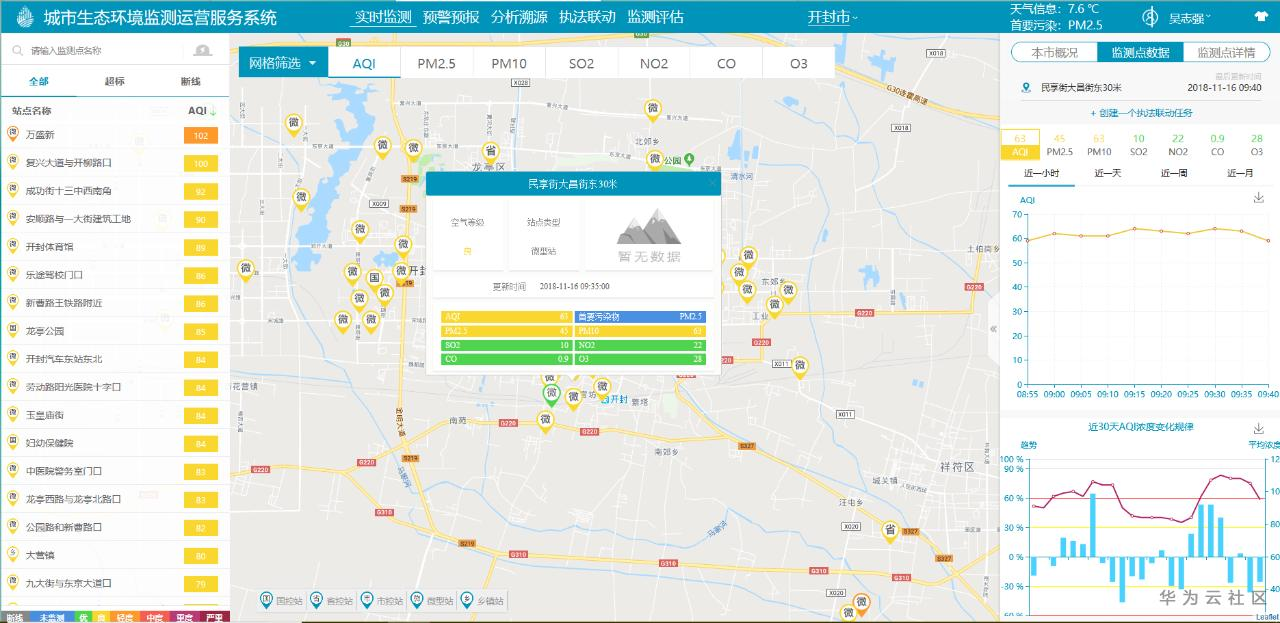
Task: Click the orange marker icon beside 万盛新
Action: click(x=13, y=135)
